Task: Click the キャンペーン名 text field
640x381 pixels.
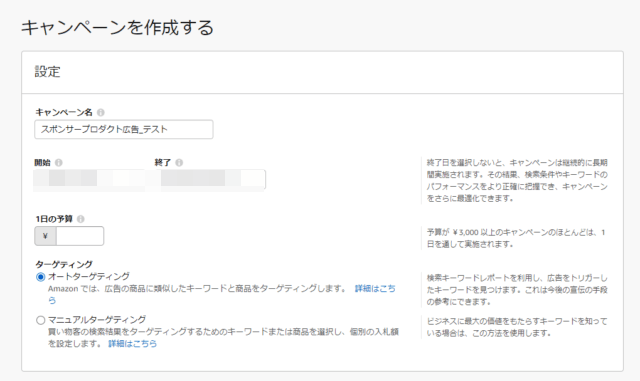Action: pyautogui.click(x=124, y=129)
